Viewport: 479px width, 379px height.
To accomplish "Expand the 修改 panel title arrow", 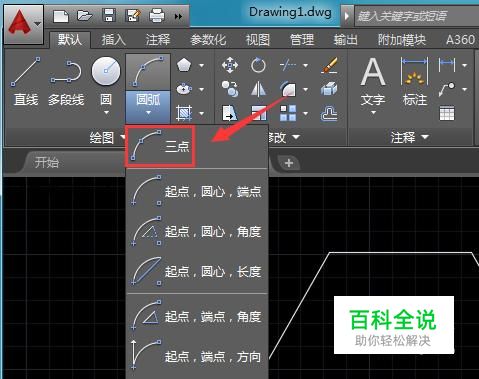I will pos(296,137).
